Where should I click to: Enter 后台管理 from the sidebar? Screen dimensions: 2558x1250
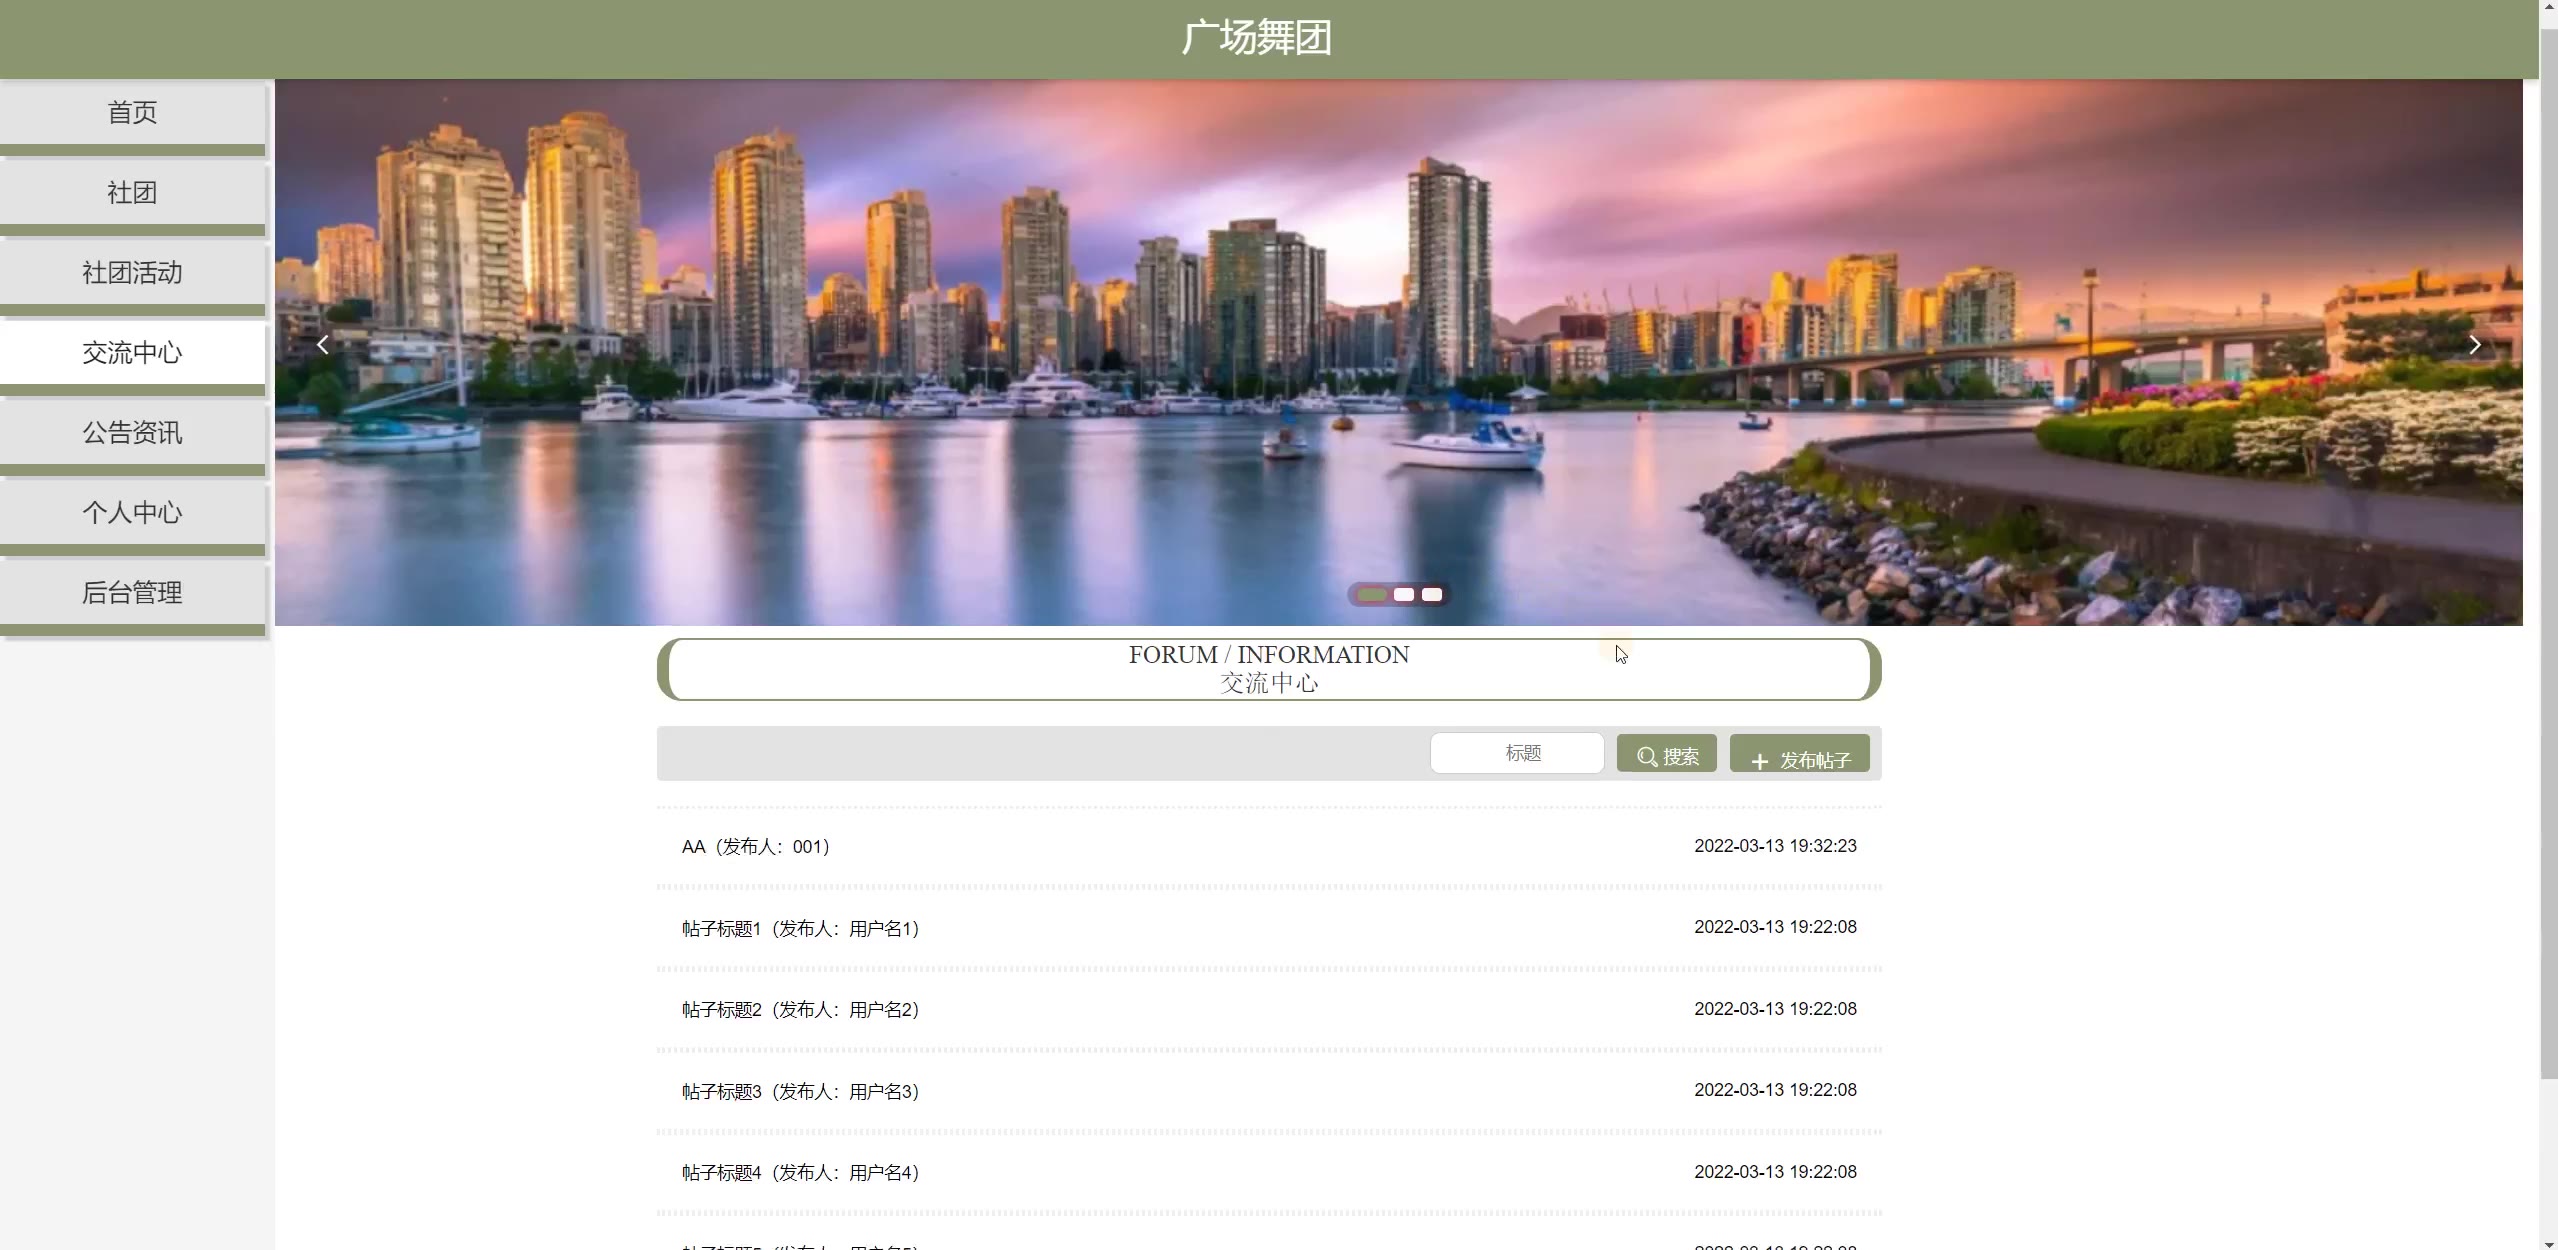pyautogui.click(x=132, y=593)
